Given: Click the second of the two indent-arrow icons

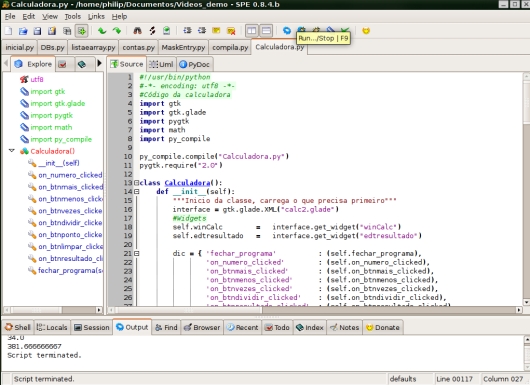Looking at the screenshot, I should point(202,31).
